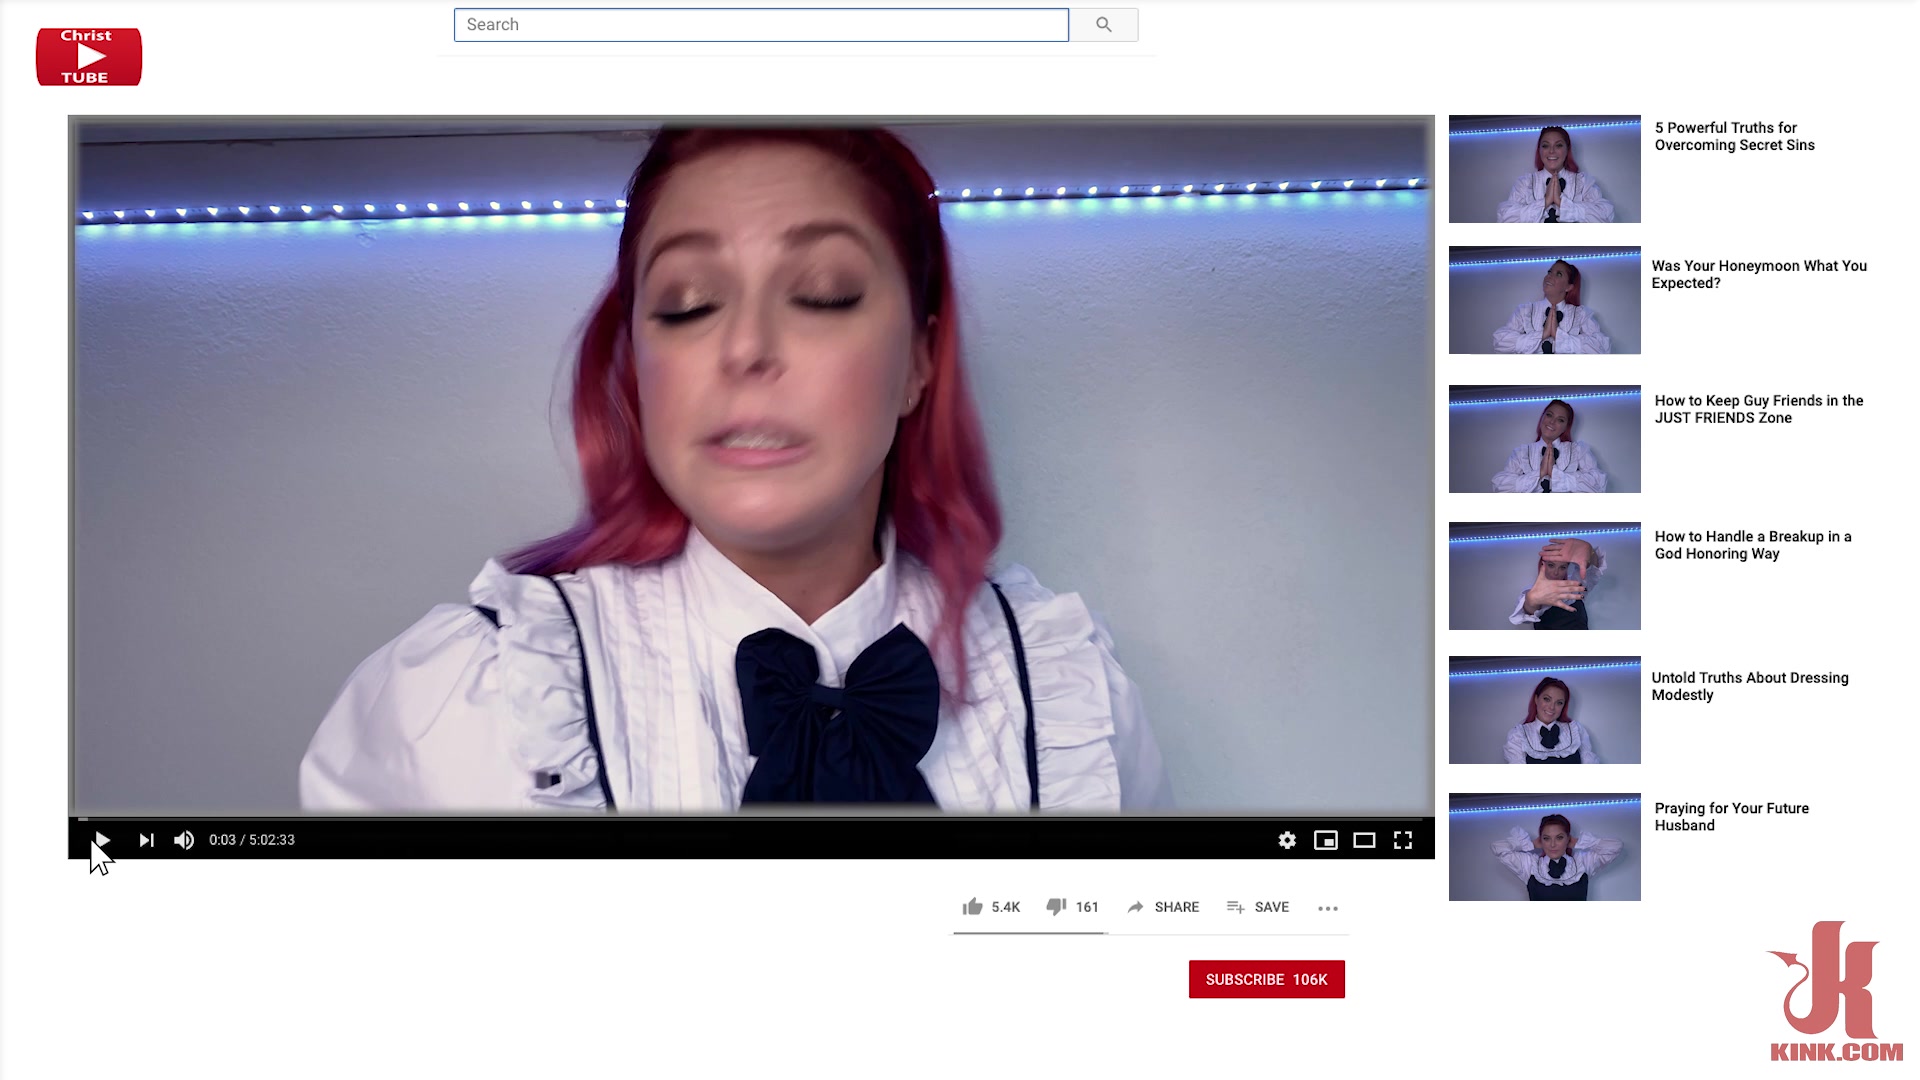The height and width of the screenshot is (1080, 1920).
Task: Open video settings gear icon
Action: [1287, 840]
